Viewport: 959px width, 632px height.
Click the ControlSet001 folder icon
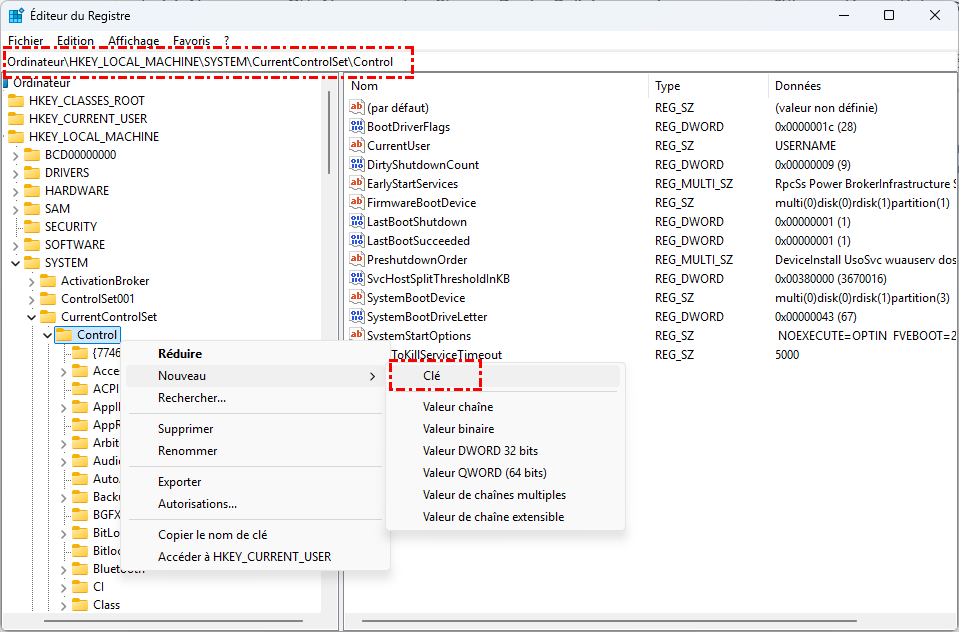(x=48, y=299)
